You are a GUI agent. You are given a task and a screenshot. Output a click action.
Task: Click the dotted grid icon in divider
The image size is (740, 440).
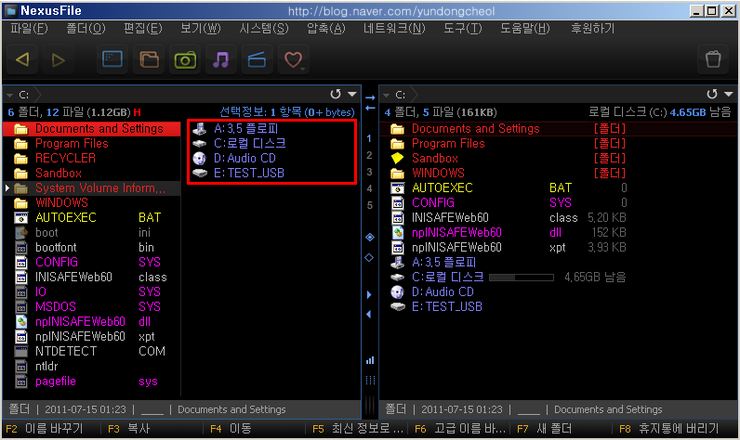click(x=370, y=380)
